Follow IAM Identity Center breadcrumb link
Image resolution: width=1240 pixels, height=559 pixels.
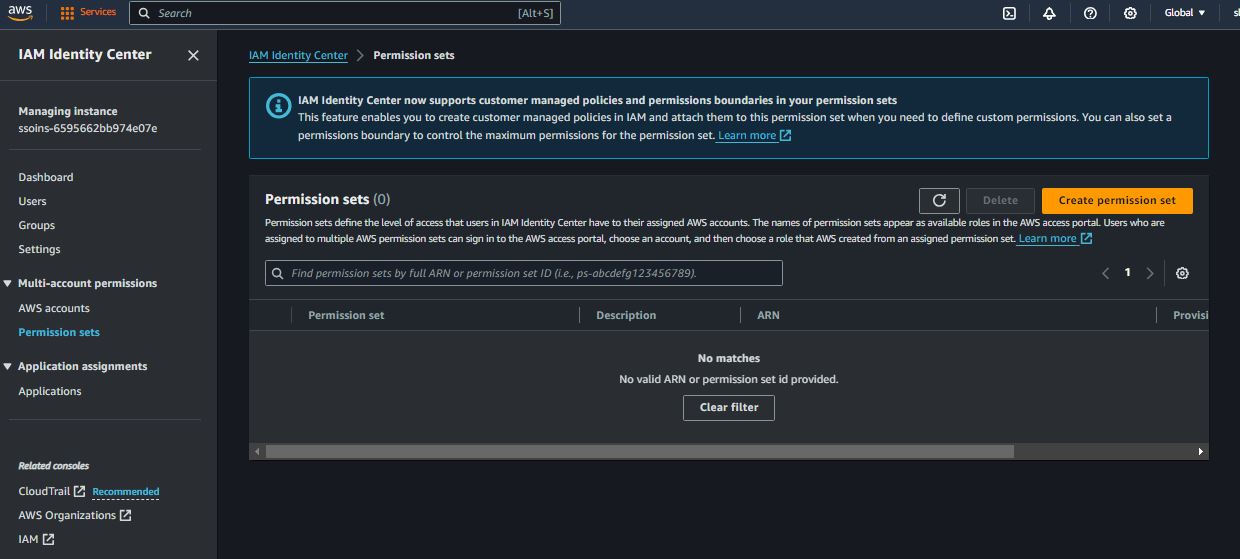[x=298, y=55]
